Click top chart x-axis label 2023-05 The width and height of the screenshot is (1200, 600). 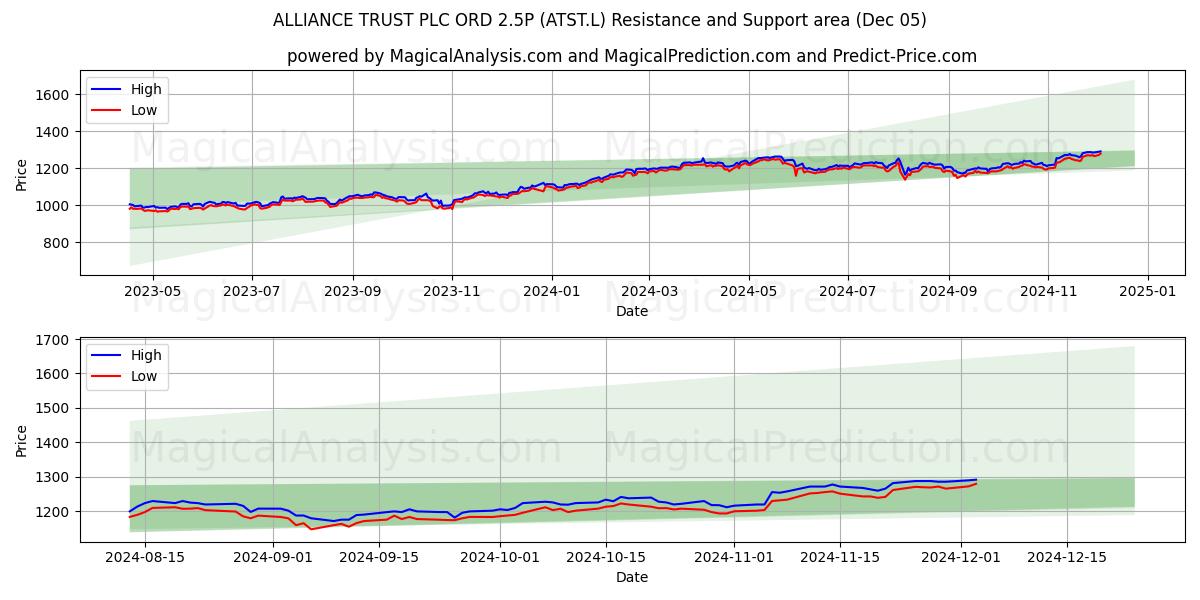coord(152,293)
